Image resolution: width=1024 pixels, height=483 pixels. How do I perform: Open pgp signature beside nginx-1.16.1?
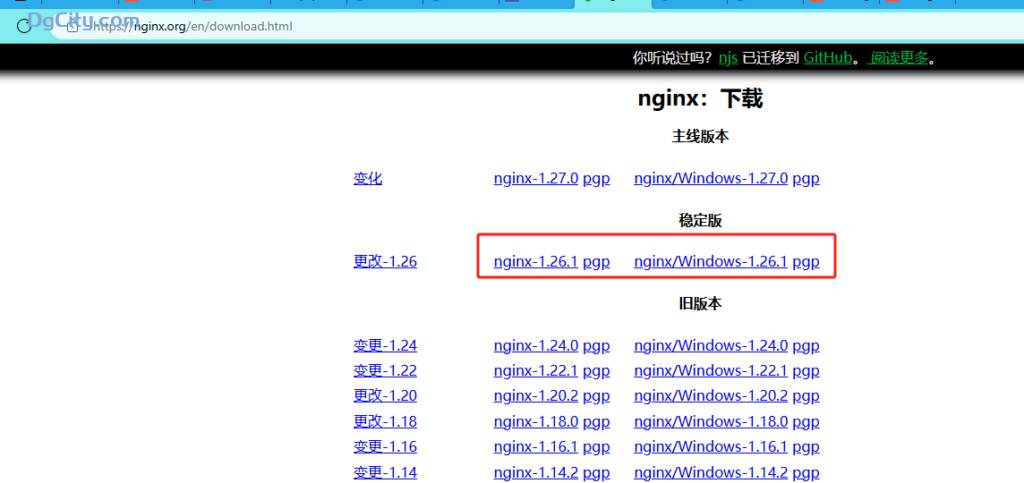(596, 447)
